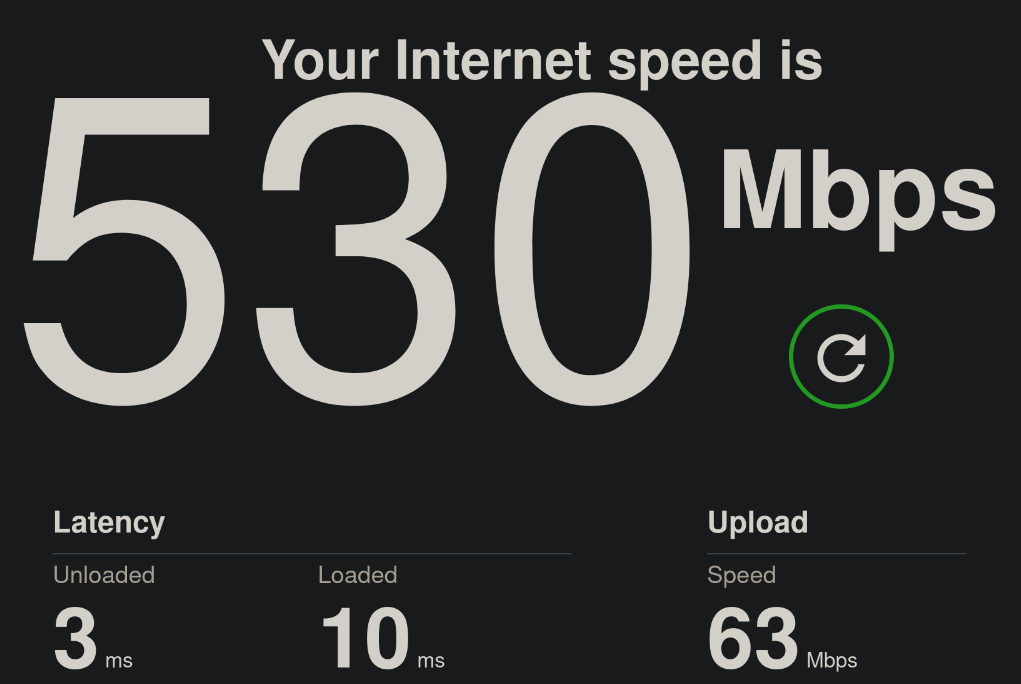Click the small Mbps unit beside 63
The width and height of the screenshot is (1021, 684).
click(x=832, y=661)
